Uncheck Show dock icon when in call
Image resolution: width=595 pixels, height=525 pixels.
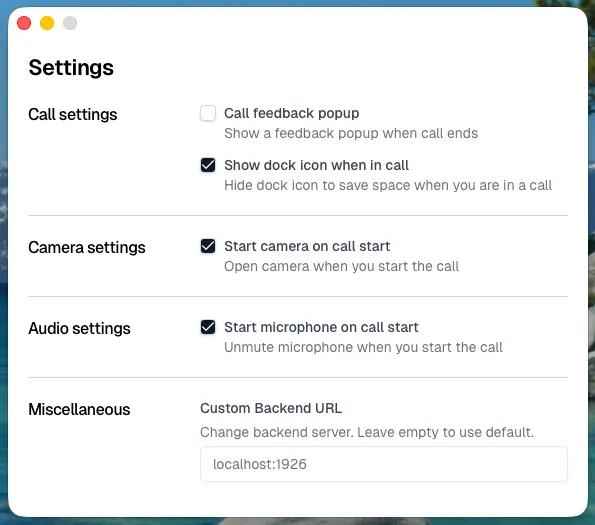[208, 165]
